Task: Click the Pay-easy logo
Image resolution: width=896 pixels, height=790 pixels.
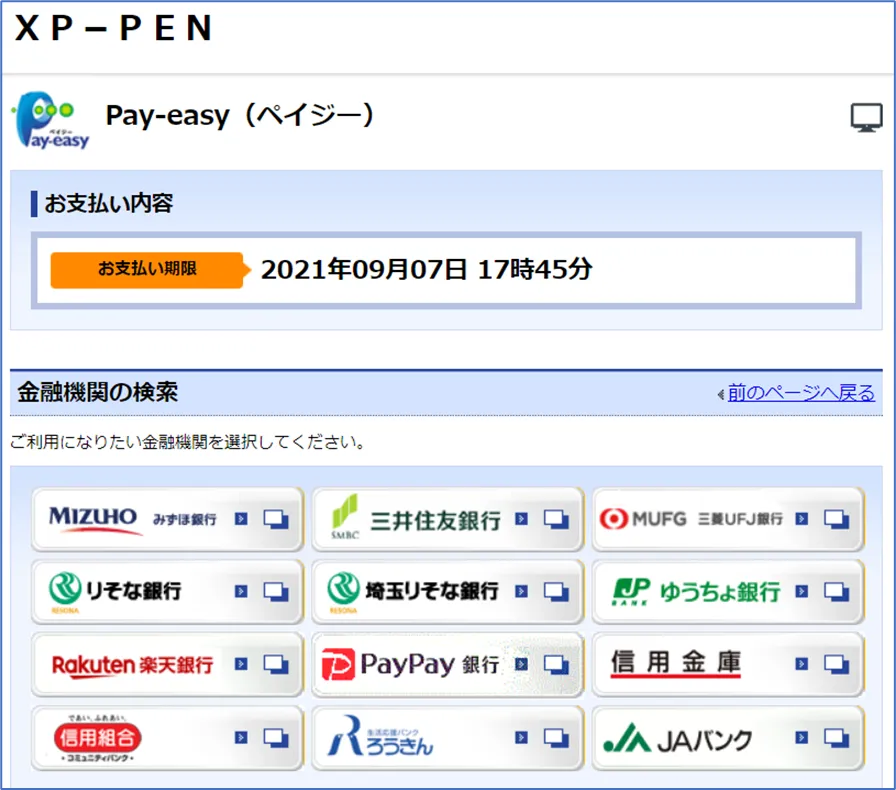Action: [51, 119]
